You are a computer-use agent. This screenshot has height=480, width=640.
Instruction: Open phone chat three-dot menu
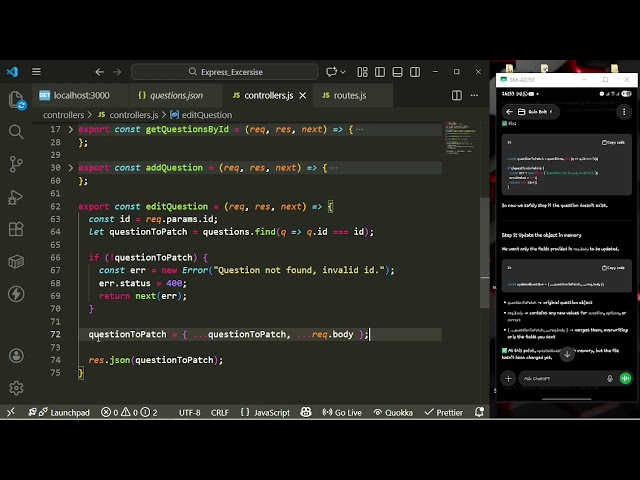tap(624, 111)
